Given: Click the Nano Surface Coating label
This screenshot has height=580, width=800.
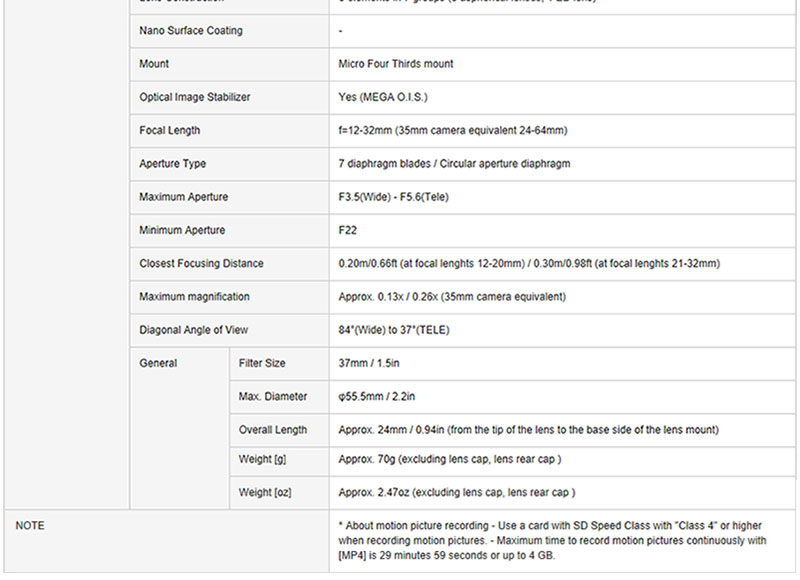Looking at the screenshot, I should 191,31.
